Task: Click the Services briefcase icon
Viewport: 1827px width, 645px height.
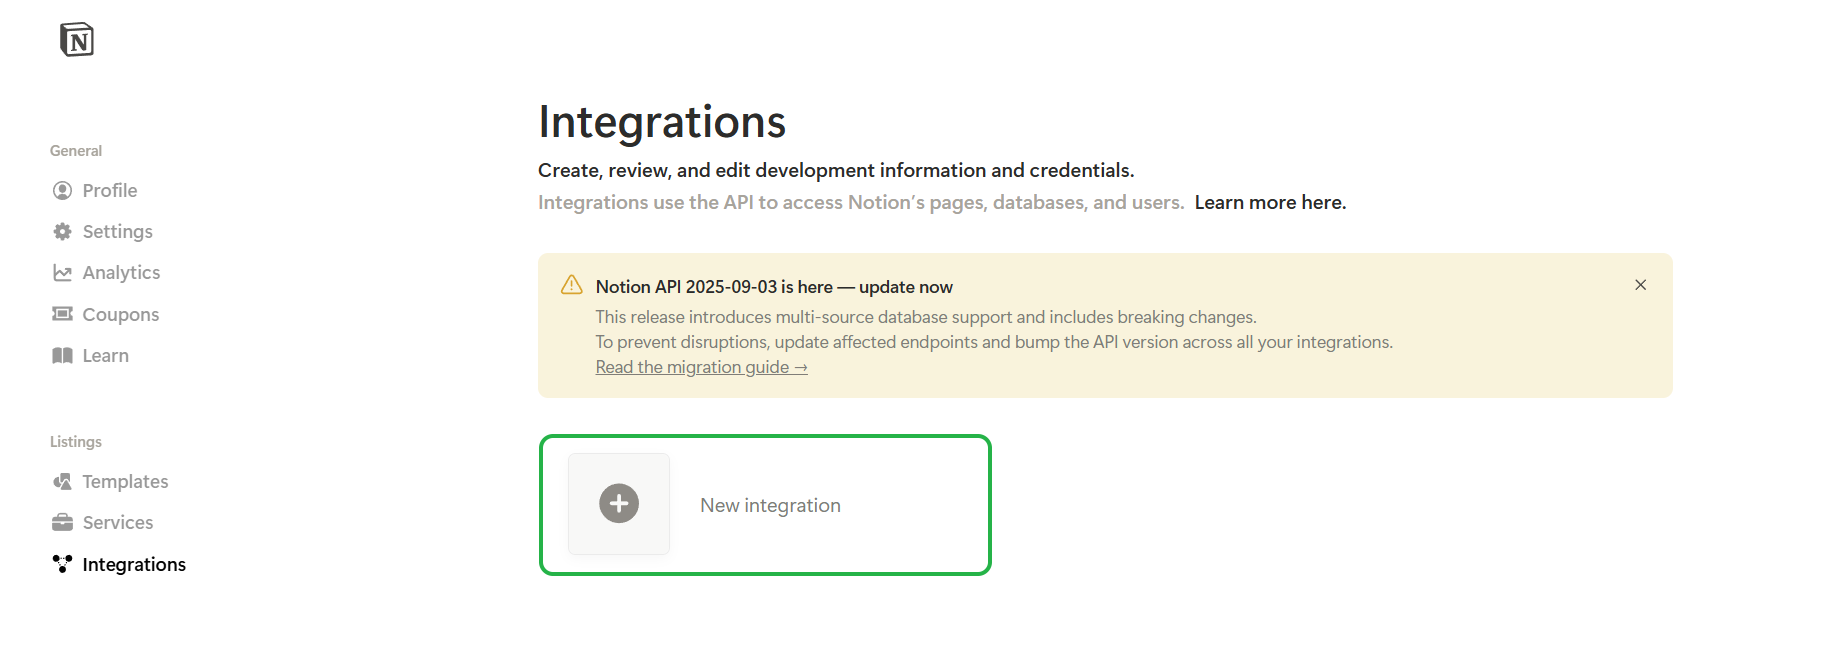Action: [x=62, y=523]
